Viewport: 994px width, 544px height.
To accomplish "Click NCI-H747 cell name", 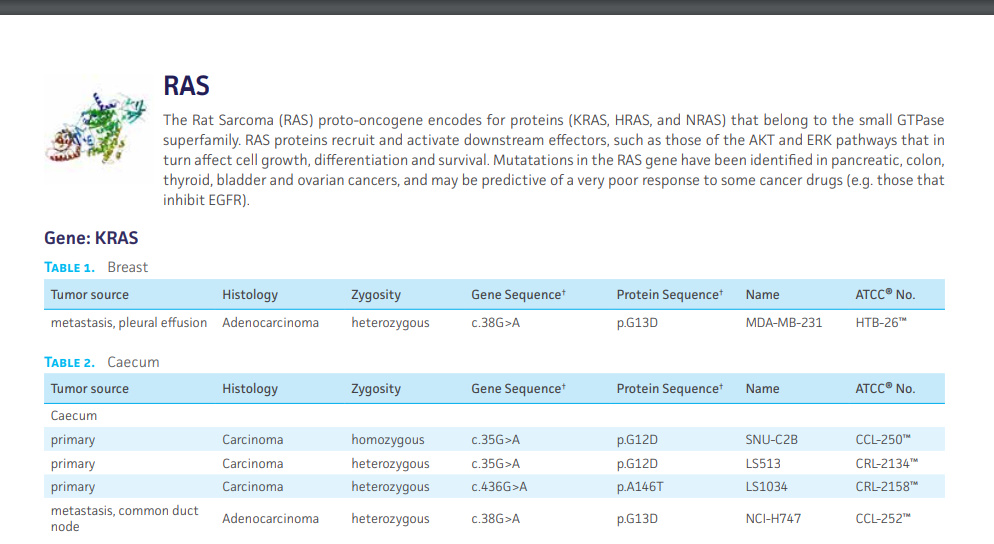I will pyautogui.click(x=773, y=519).
